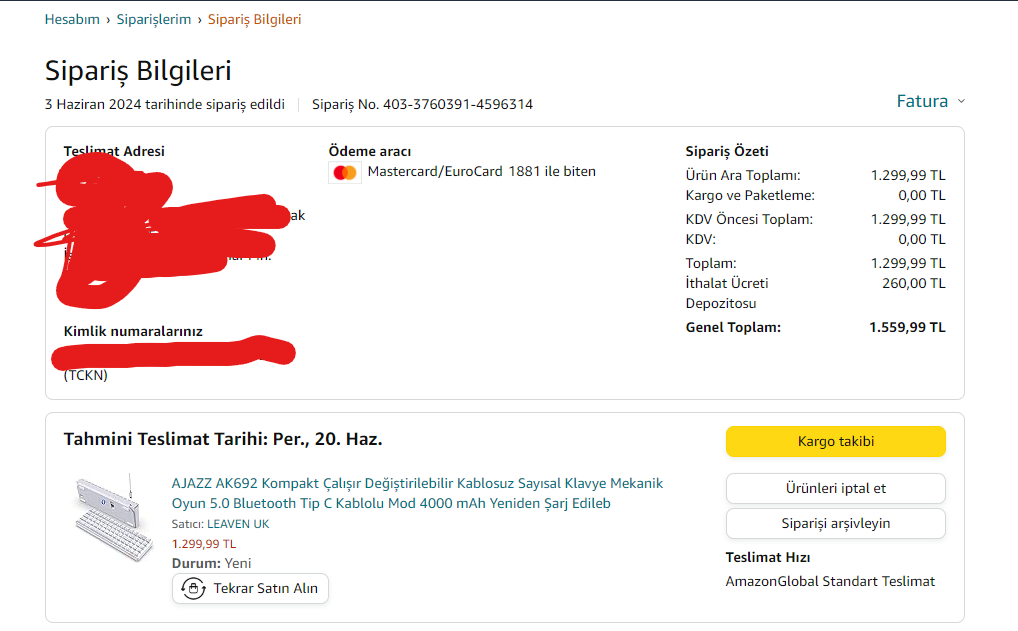Click the red product price 1.299,99 TL
Viewport: 1018px width, 631px height.
click(x=204, y=544)
